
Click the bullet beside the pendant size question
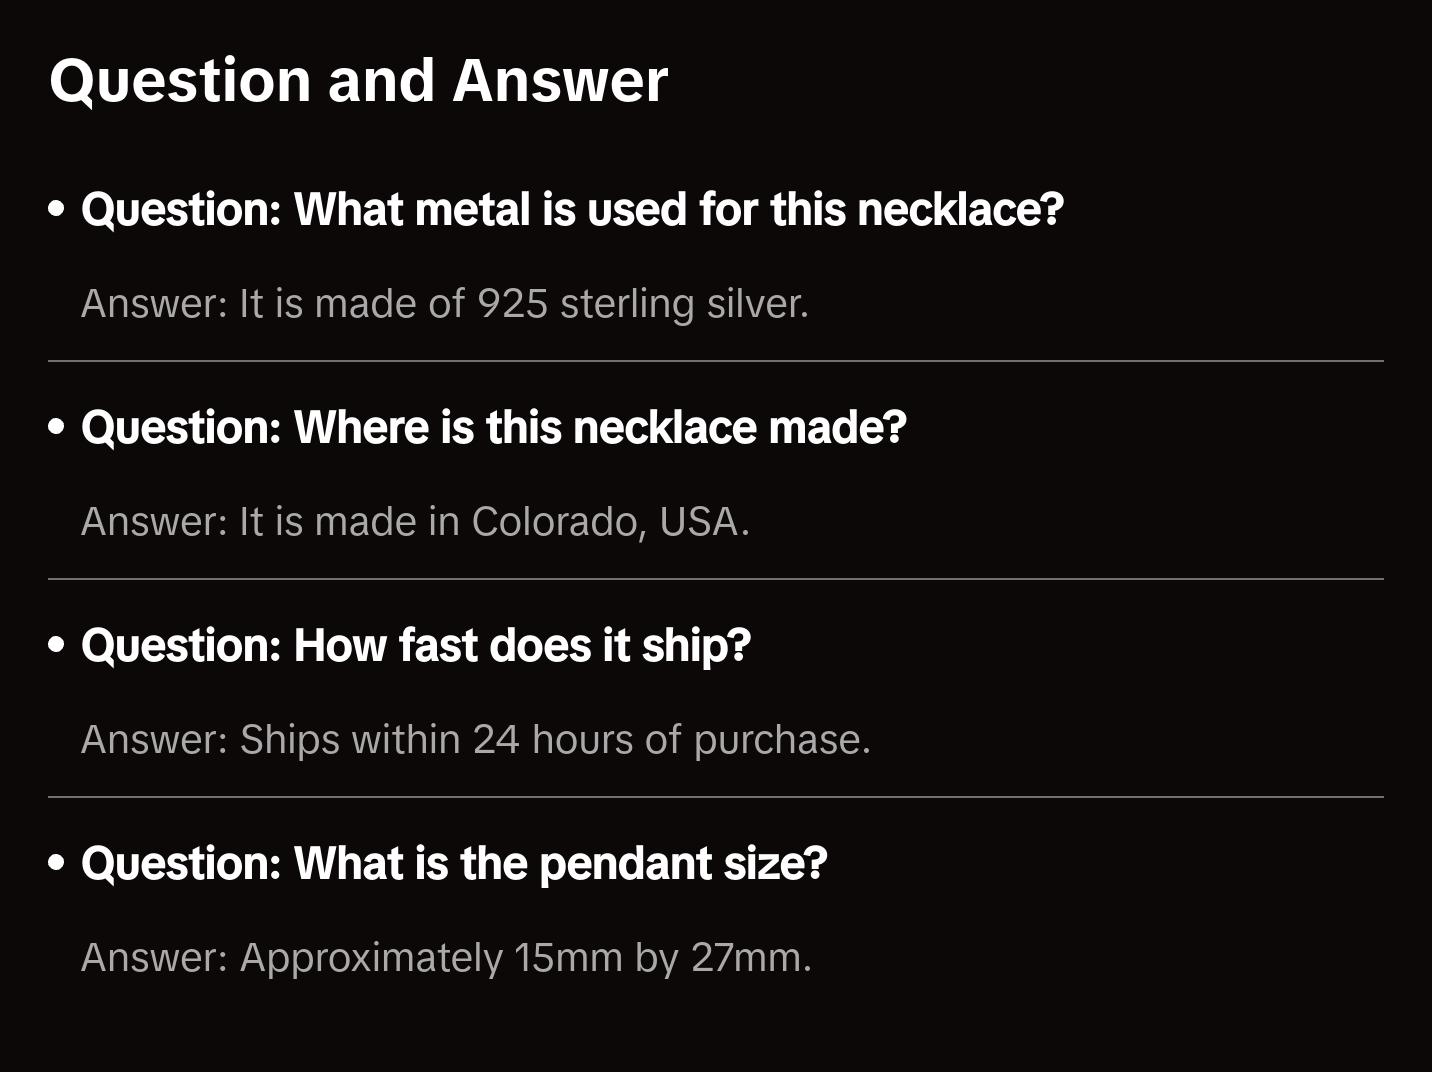coord(57,864)
